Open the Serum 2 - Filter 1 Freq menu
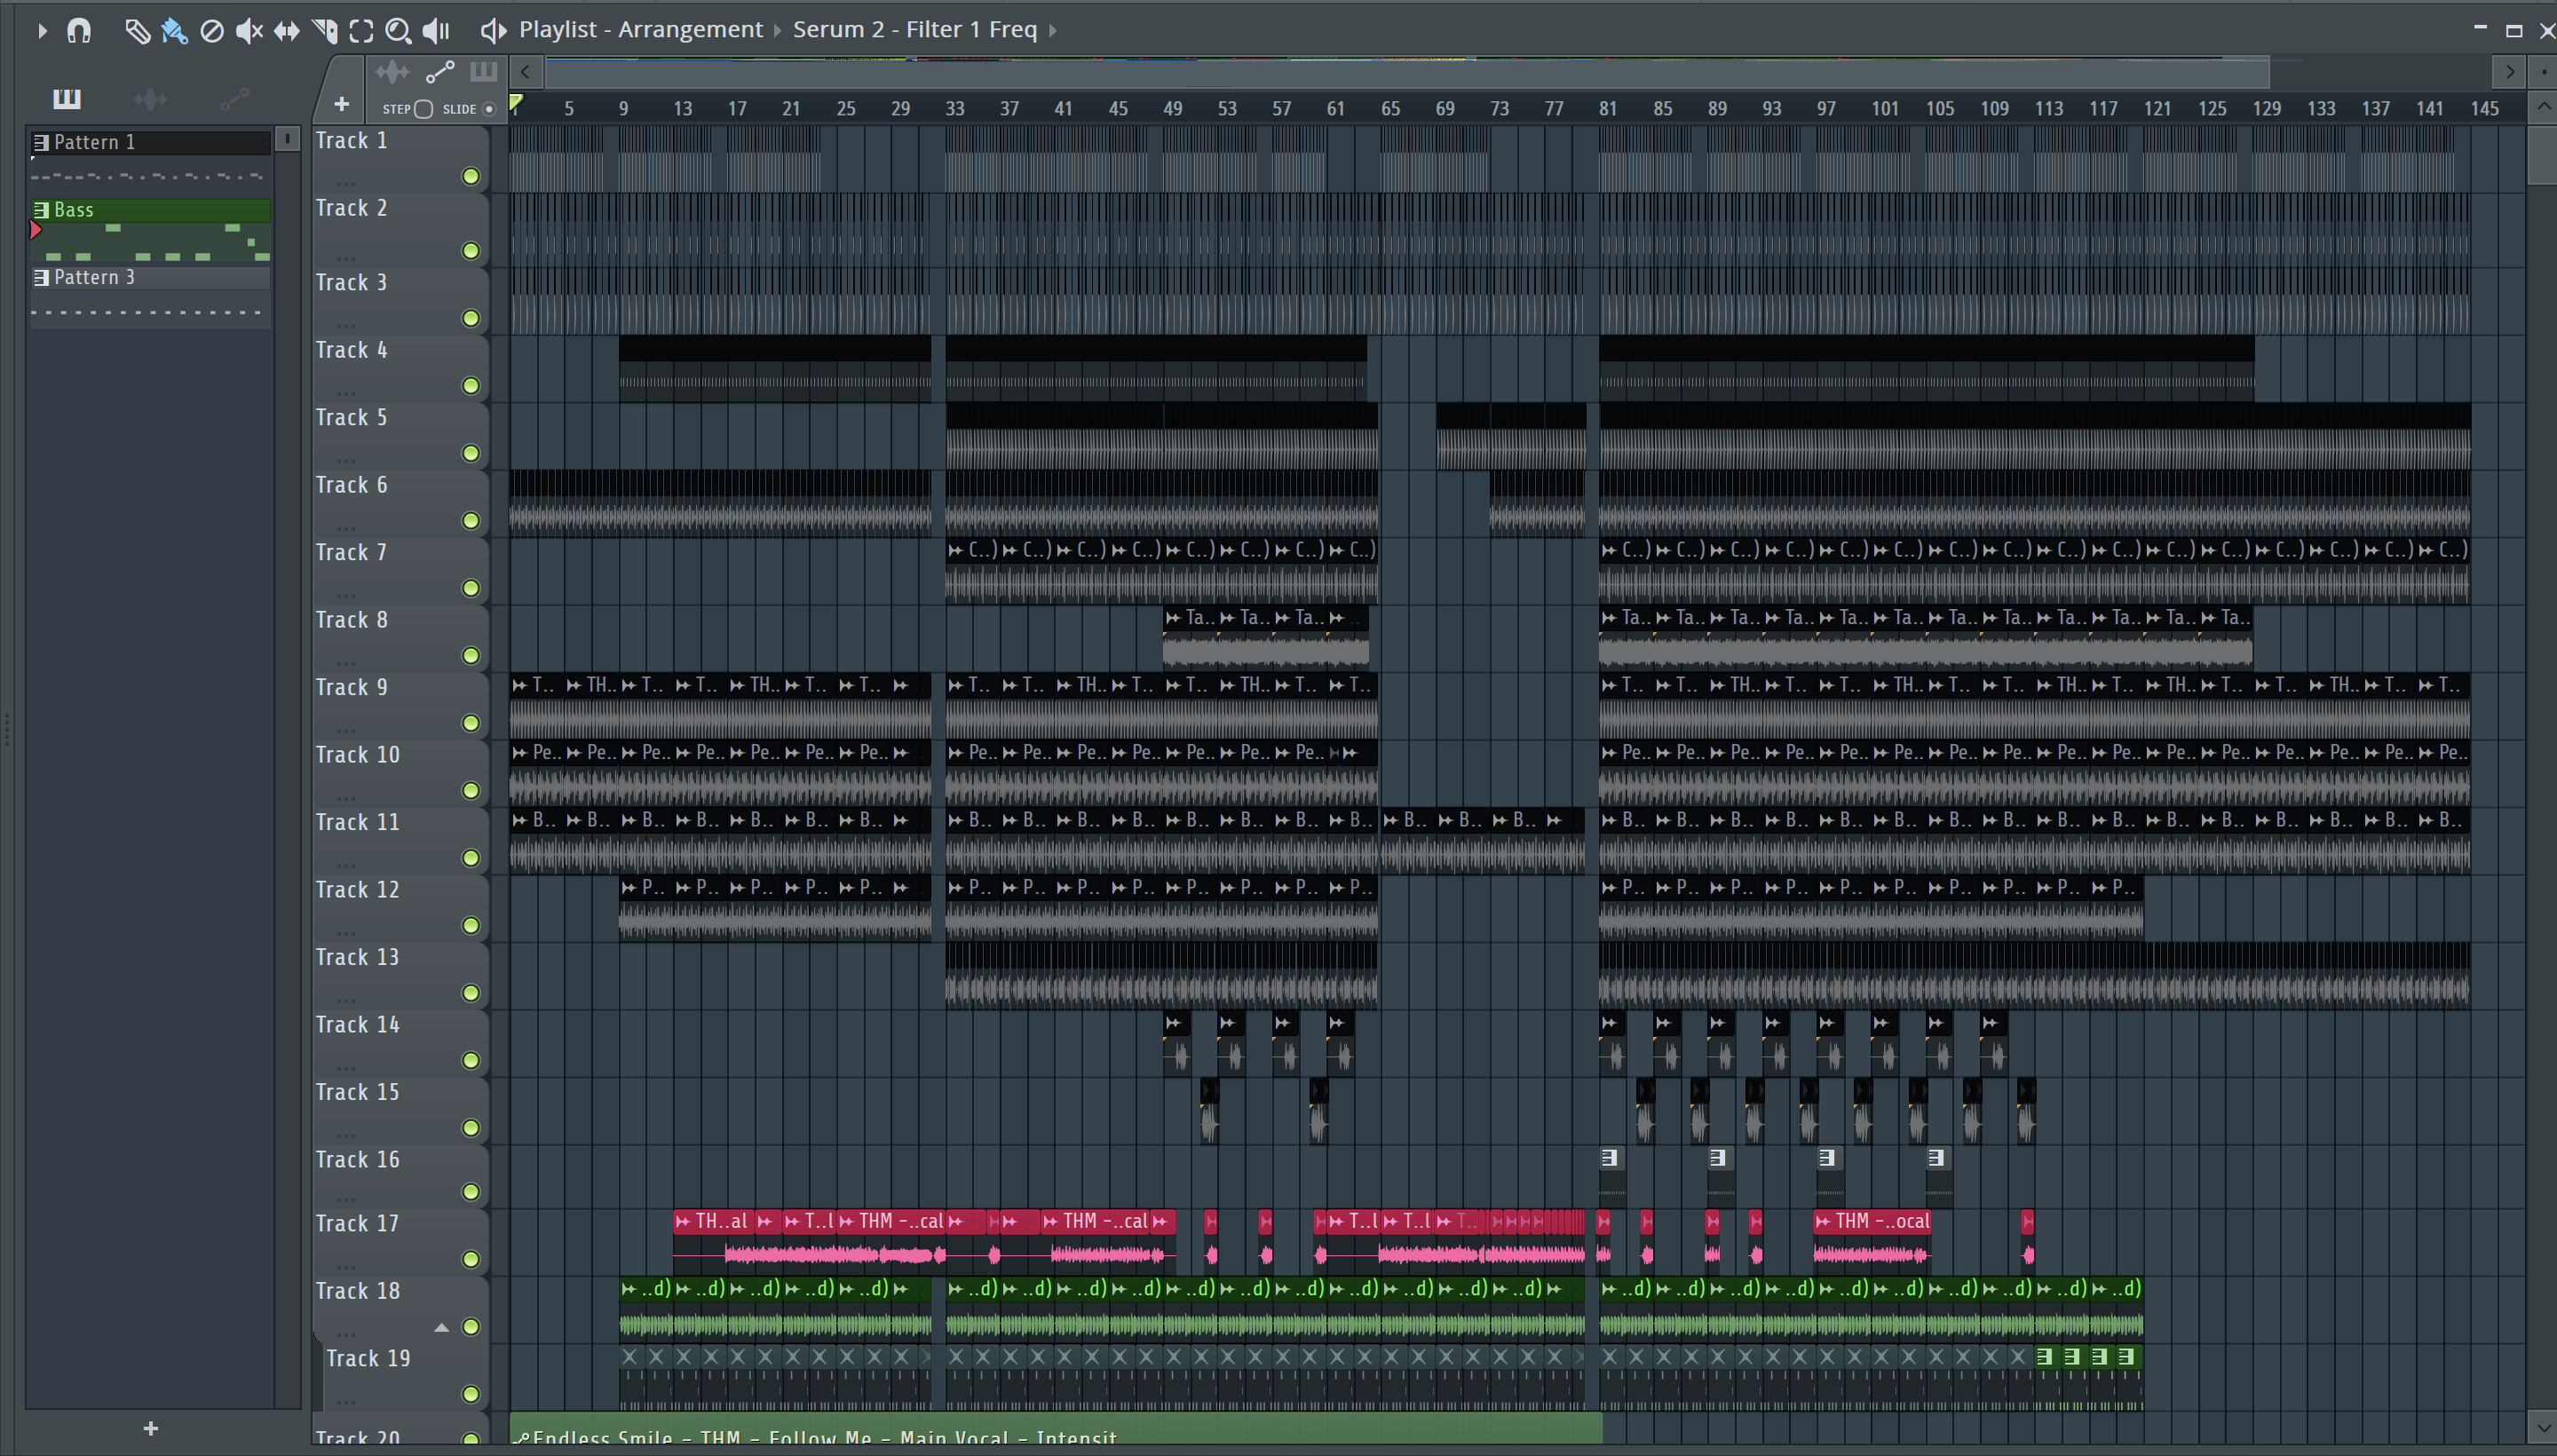Screen dimensions: 2557x1456 (x=915, y=30)
